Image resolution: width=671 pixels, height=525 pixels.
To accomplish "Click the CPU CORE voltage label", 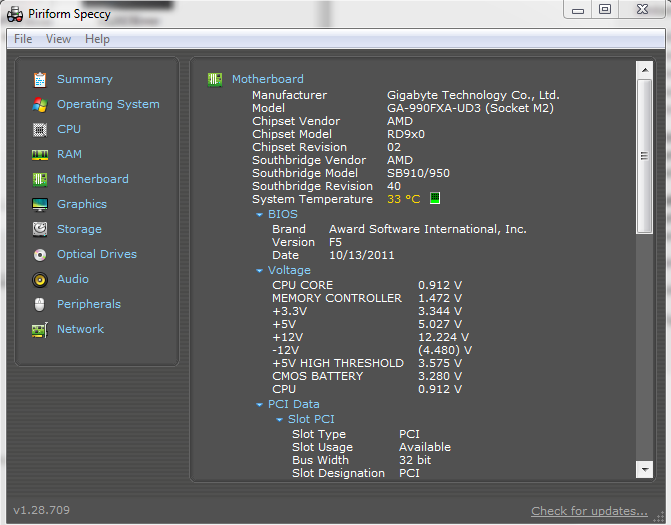I will [303, 285].
